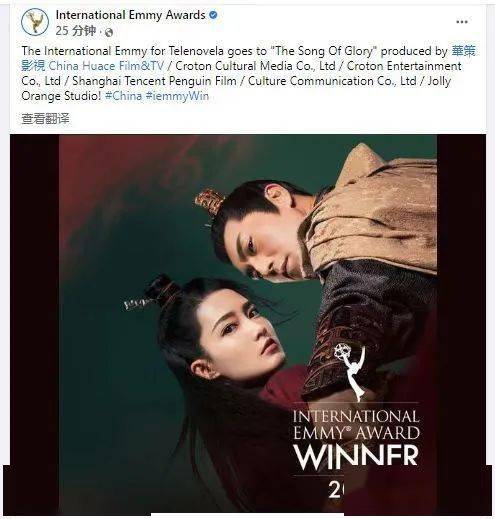Open the Song Of Glory poster image
Viewport: 495px width, 519px height.
(248, 323)
